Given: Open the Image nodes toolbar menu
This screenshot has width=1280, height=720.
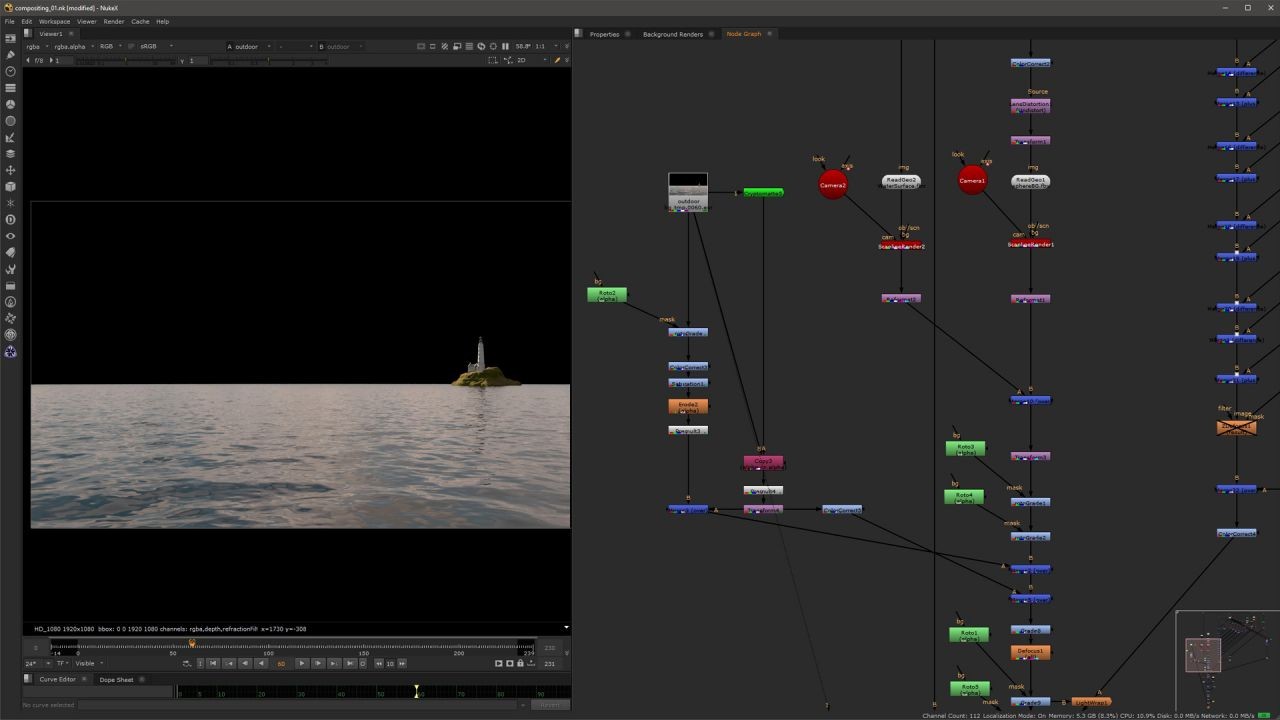Looking at the screenshot, I should [x=11, y=38].
